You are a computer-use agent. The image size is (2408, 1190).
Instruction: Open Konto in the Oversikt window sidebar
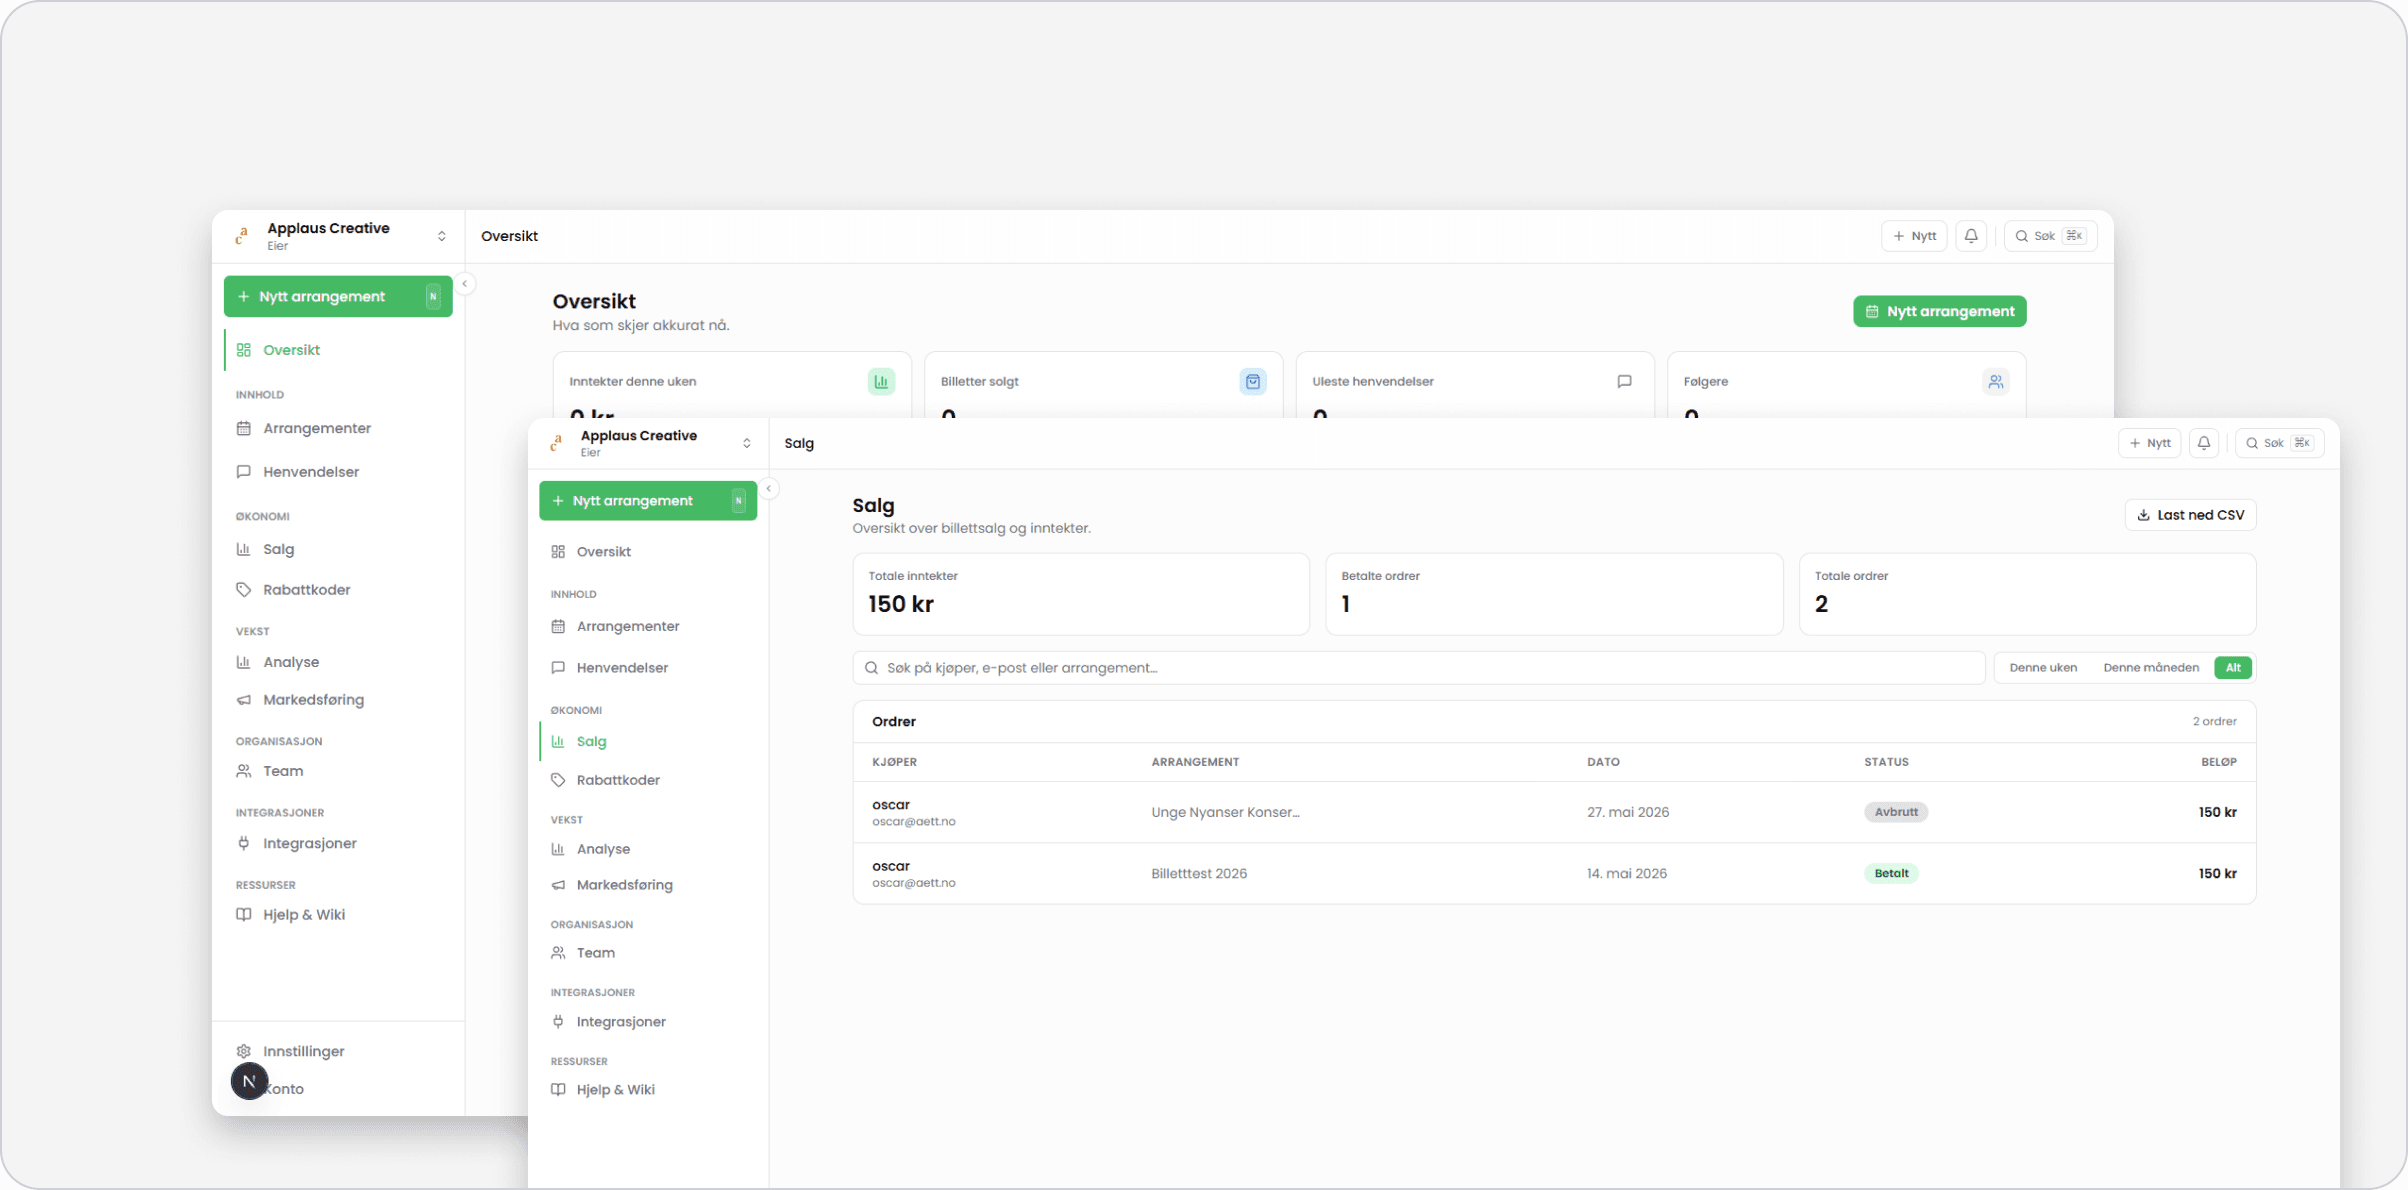(338, 1089)
